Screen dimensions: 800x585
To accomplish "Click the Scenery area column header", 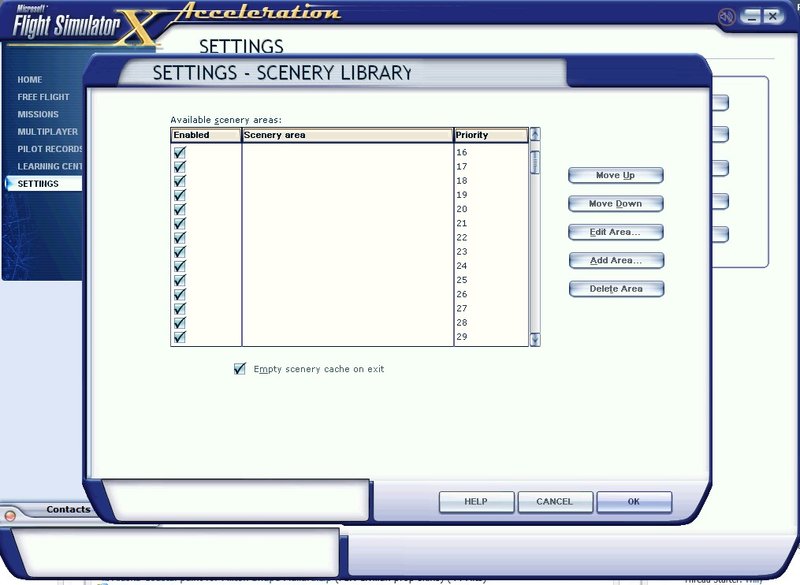I will (347, 135).
